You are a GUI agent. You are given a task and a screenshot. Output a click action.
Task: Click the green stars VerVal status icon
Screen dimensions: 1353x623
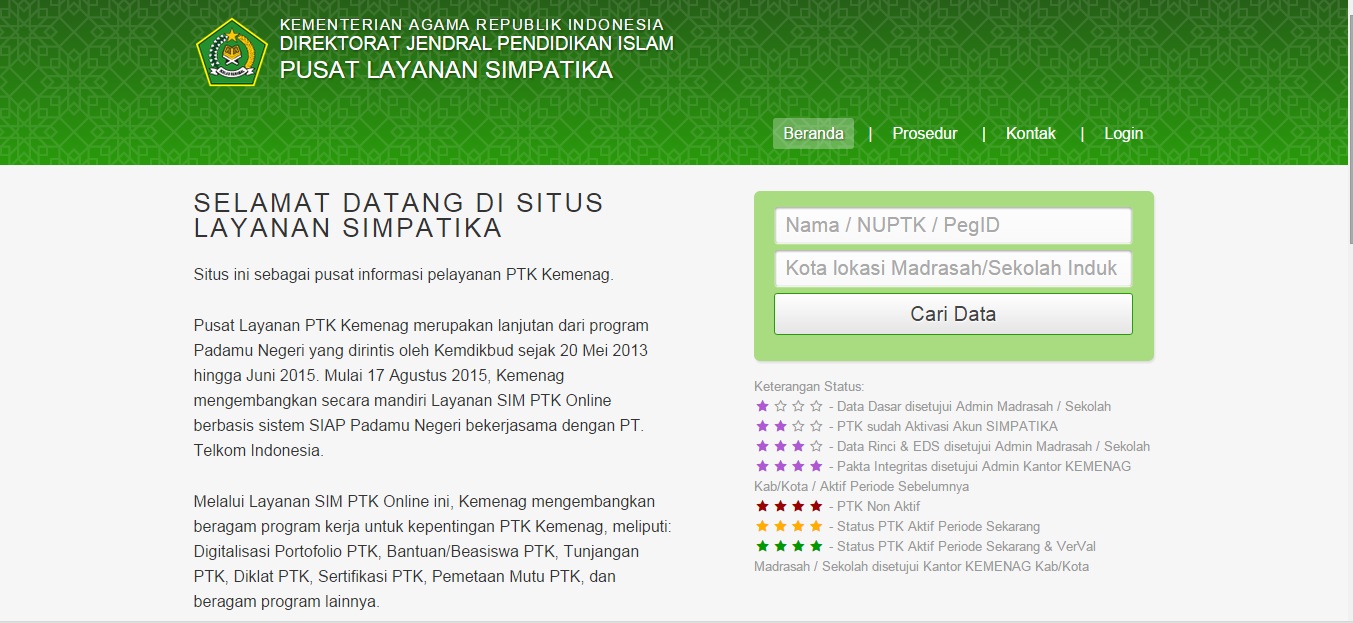789,546
